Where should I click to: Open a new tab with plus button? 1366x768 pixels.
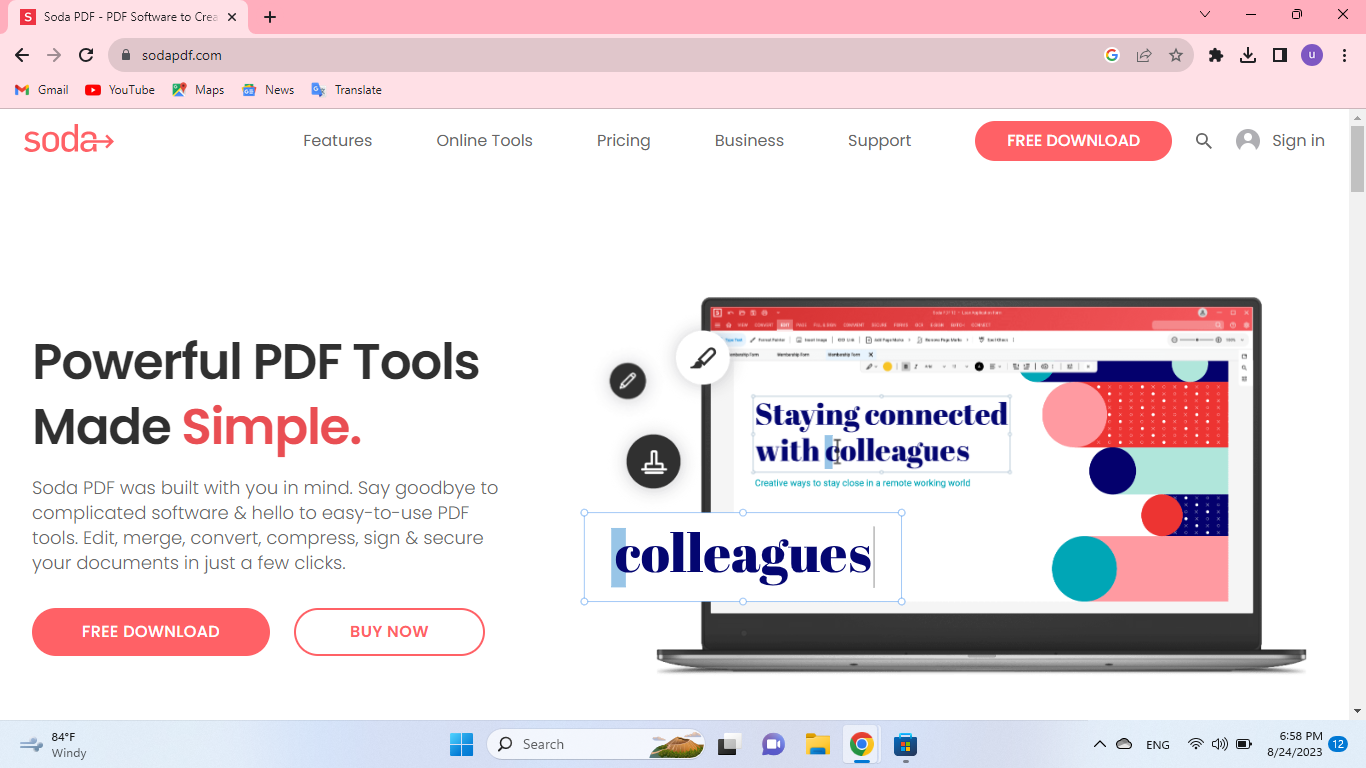click(x=270, y=17)
